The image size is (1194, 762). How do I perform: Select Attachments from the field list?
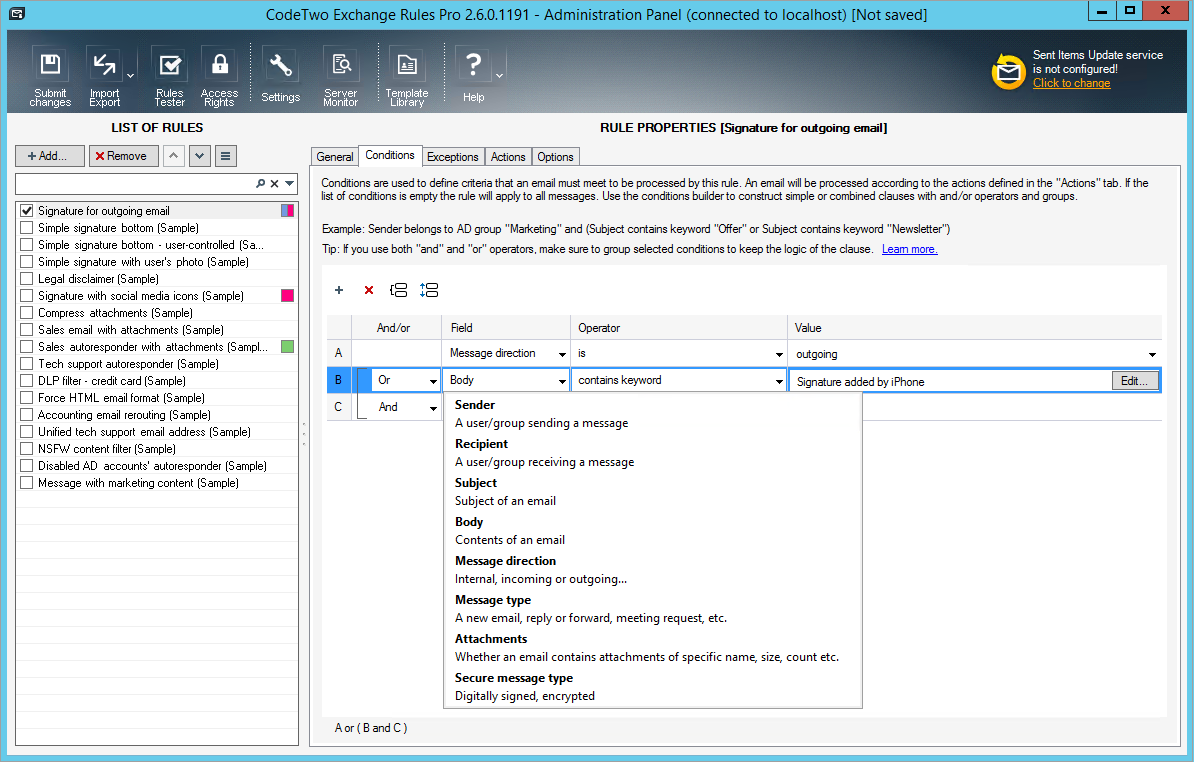[491, 638]
